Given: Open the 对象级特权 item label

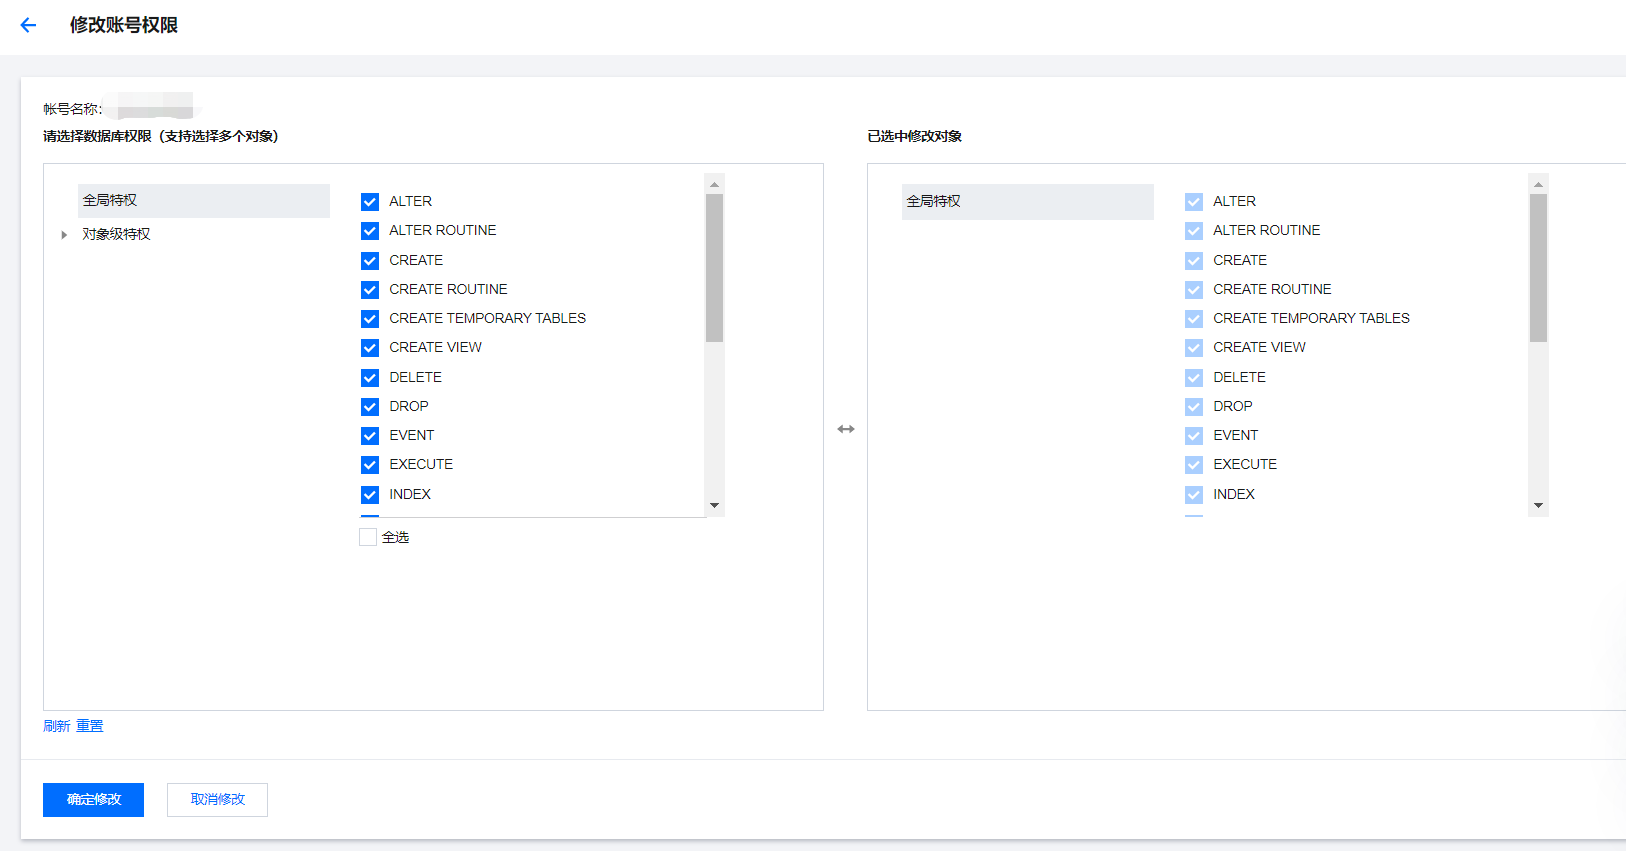Looking at the screenshot, I should coord(116,235).
